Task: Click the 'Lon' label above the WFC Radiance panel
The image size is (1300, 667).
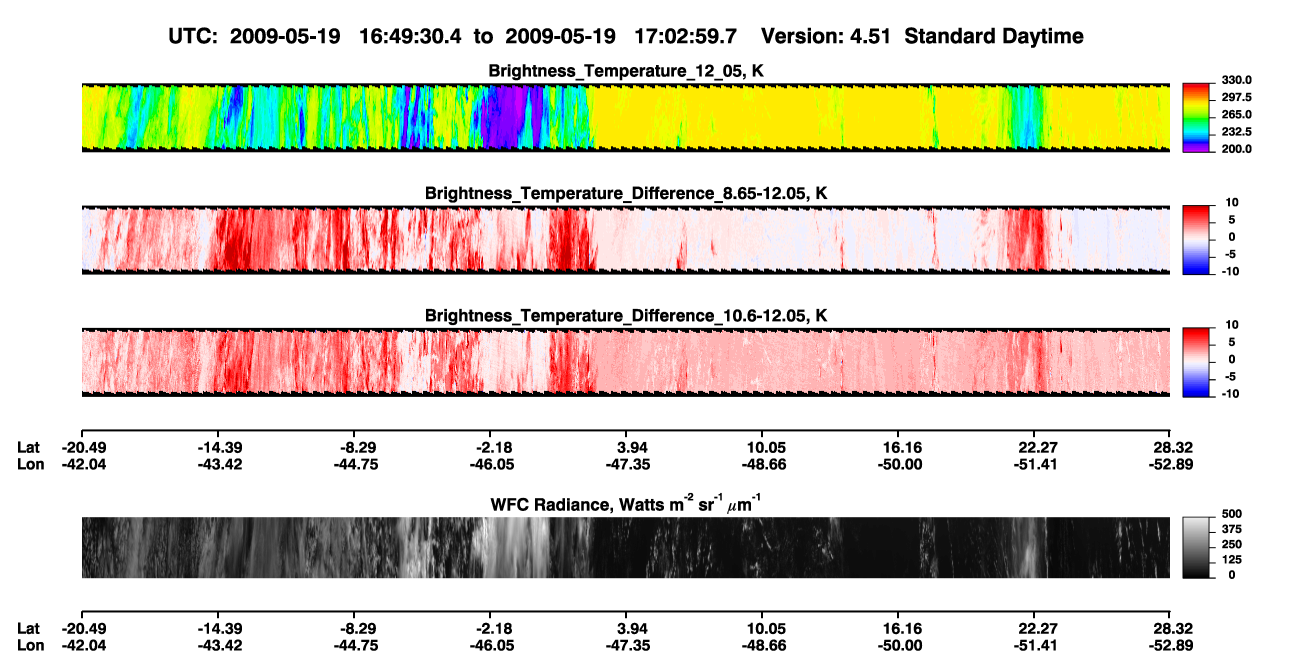Action: click(x=29, y=464)
